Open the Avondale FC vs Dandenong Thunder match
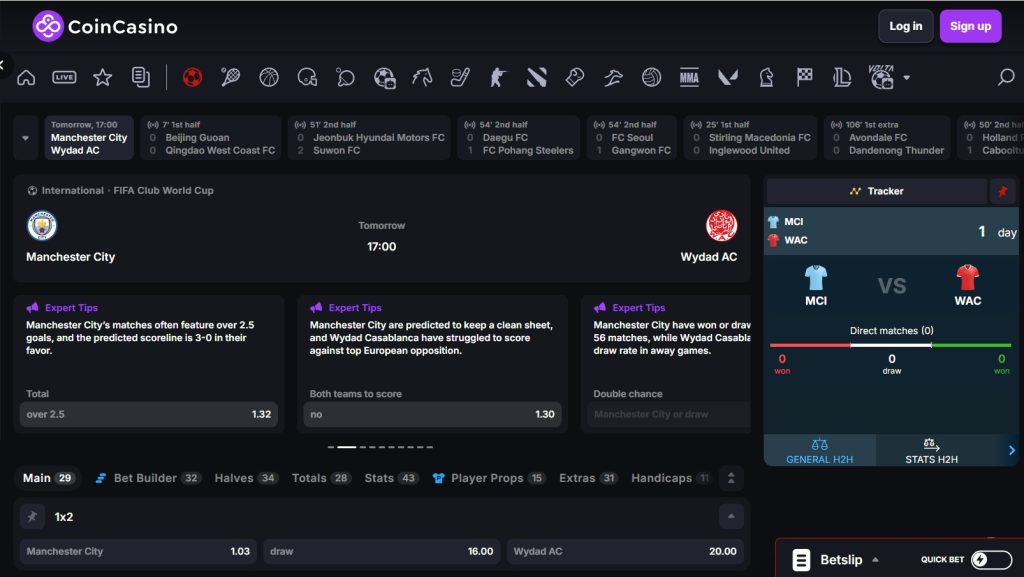This screenshot has width=1024, height=577. pos(888,138)
